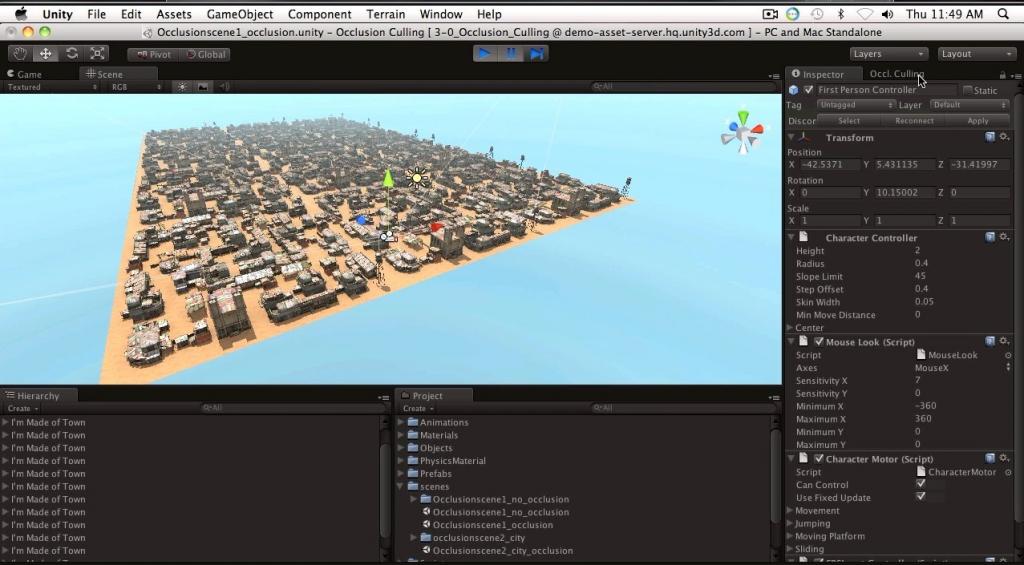Open Character Controller gear menu
This screenshot has width=1024, height=565.
[1004, 237]
